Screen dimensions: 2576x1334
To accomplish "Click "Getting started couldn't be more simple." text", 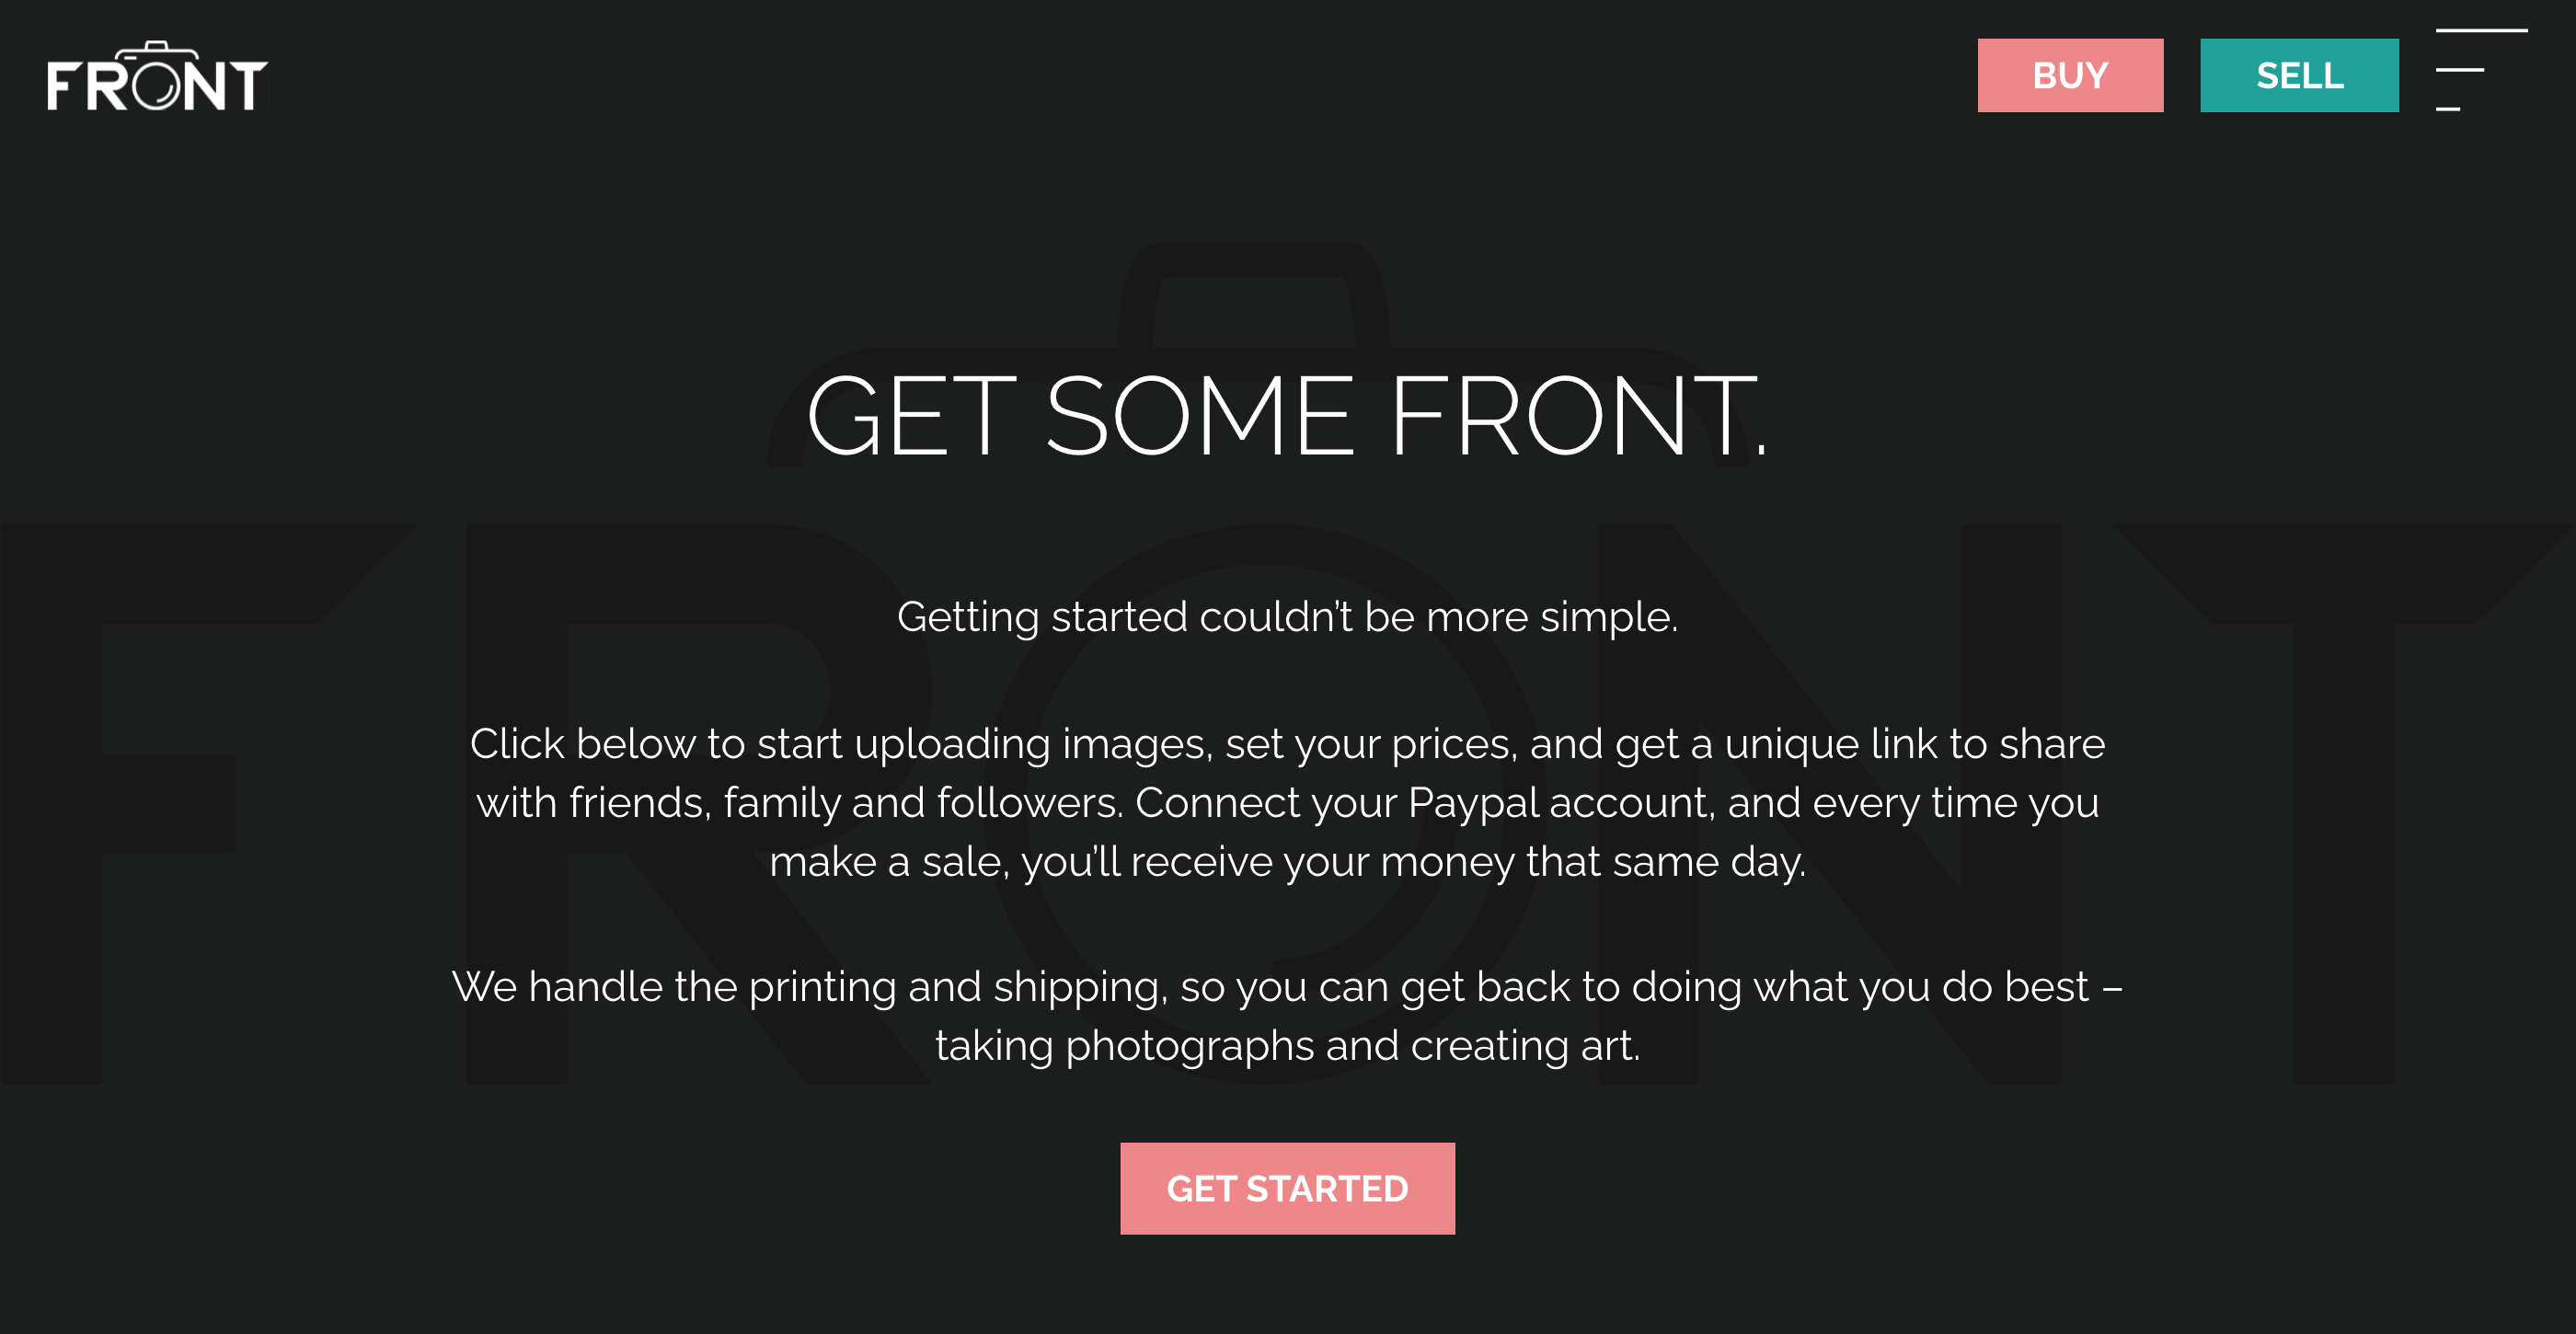I will [x=1287, y=617].
